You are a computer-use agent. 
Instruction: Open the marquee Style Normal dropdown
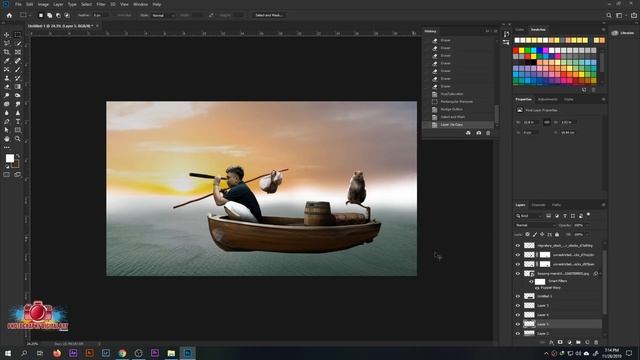pyautogui.click(x=163, y=15)
